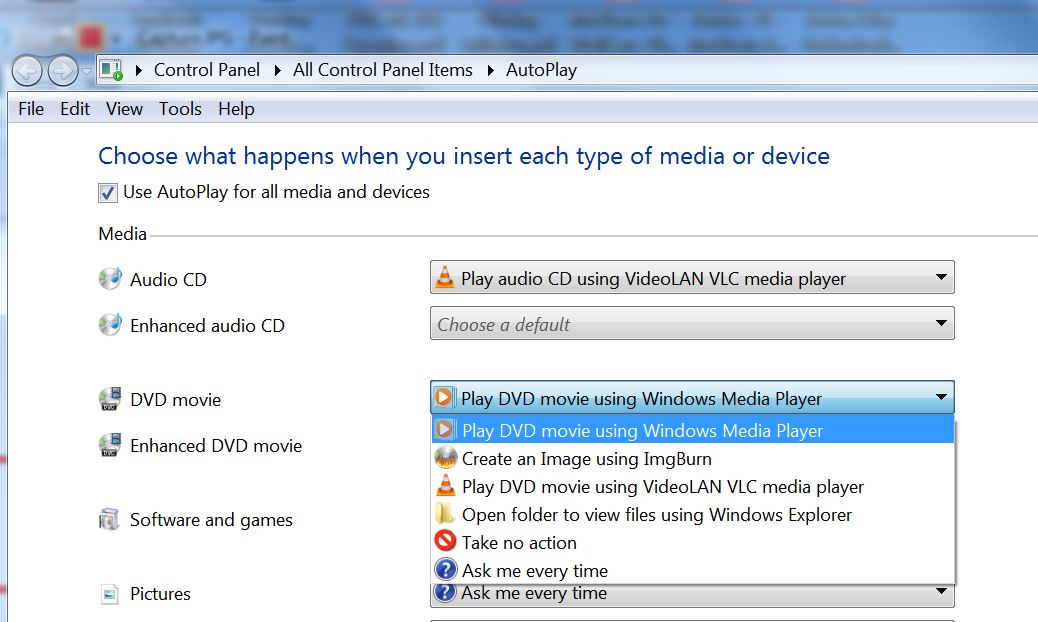
Task: Open the Help menu
Action: 236,109
